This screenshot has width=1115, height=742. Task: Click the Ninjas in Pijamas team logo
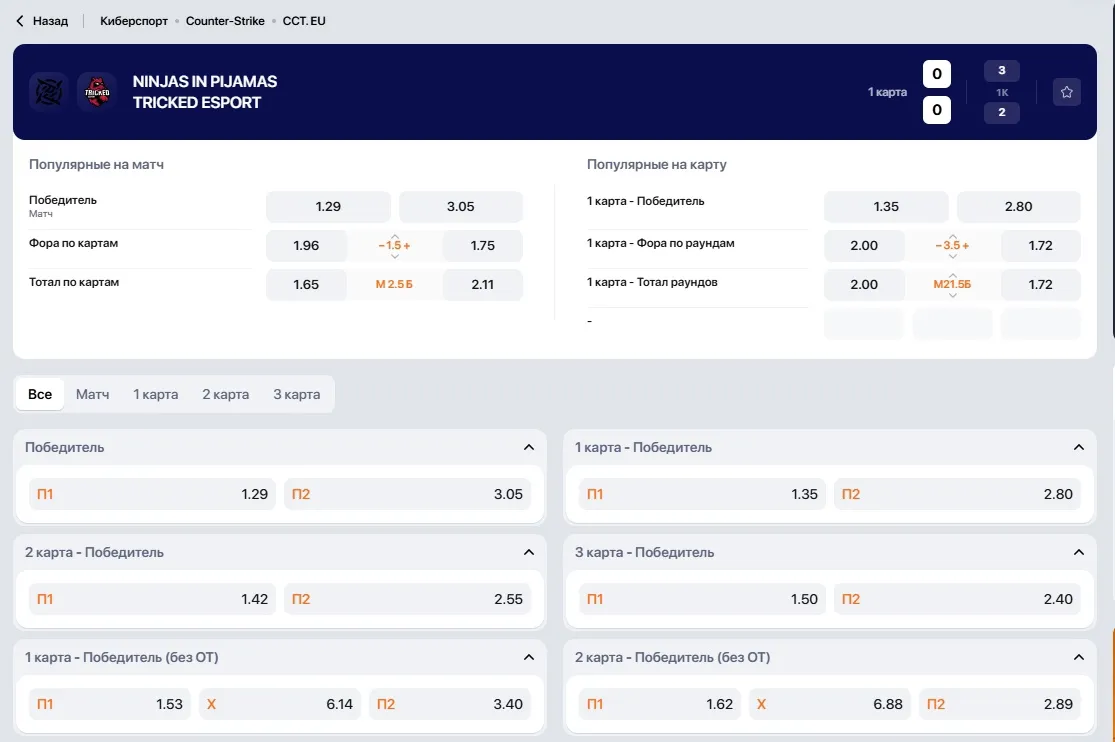(48, 92)
